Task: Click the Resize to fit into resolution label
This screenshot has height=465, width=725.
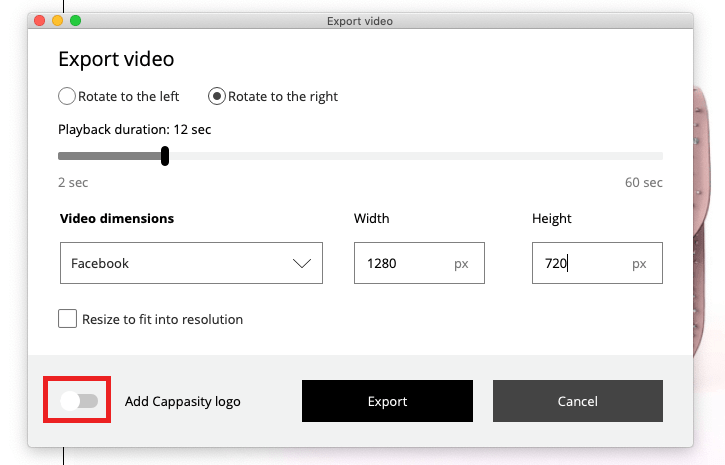Action: [x=162, y=319]
